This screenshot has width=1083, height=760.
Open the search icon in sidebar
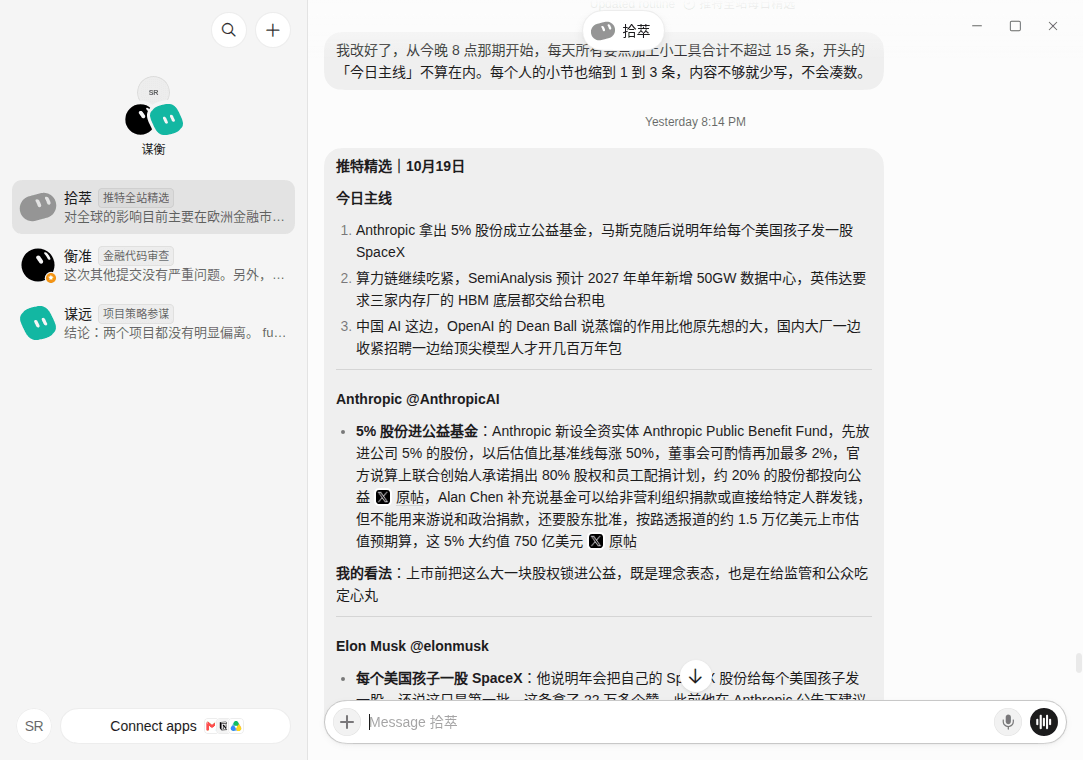[x=229, y=30]
